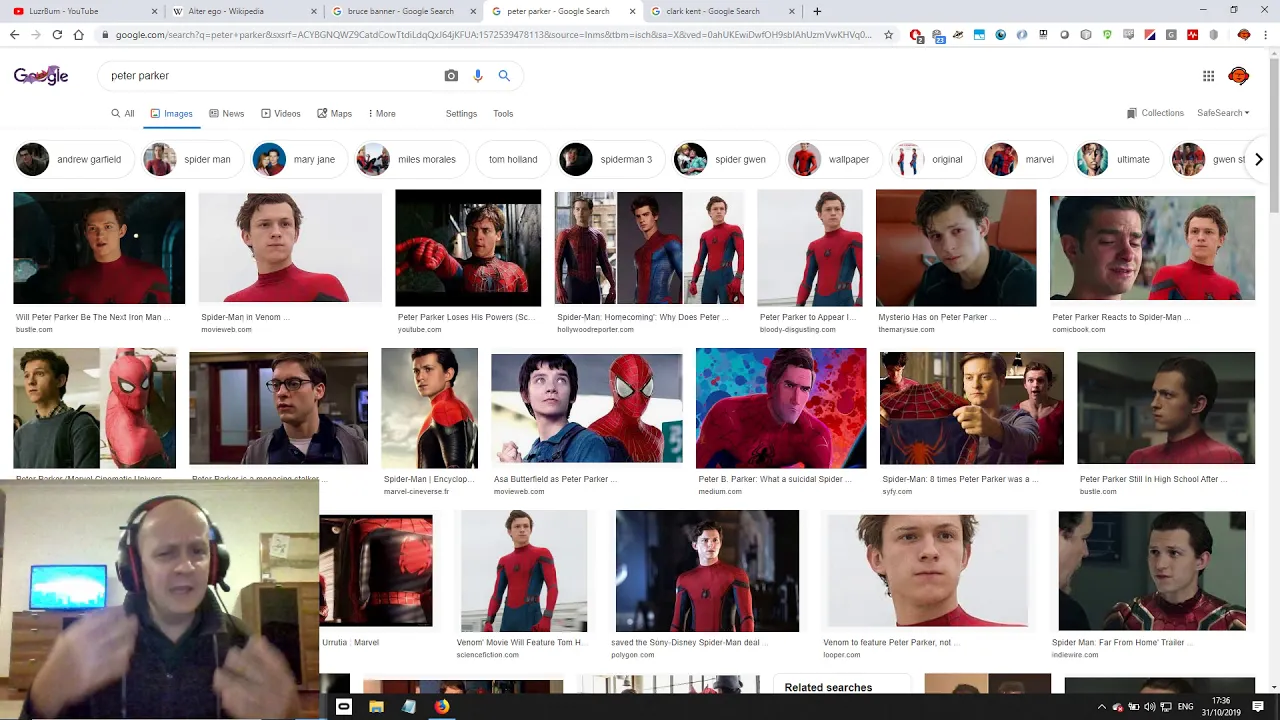
Task: Open Asa Butterfield as Peter Parker image
Action: click(x=587, y=409)
